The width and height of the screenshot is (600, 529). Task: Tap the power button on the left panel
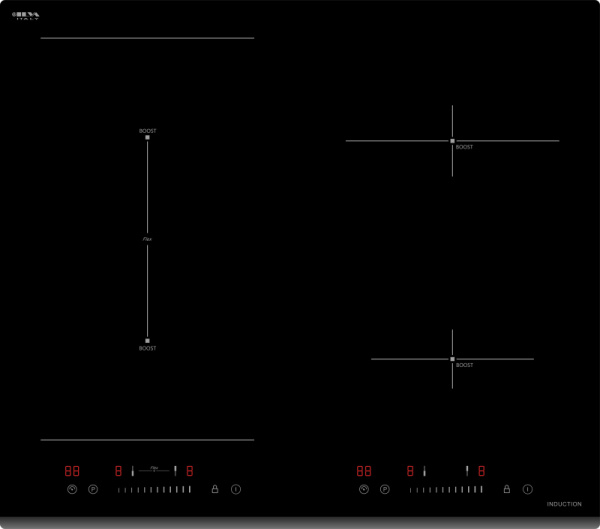(x=236, y=489)
